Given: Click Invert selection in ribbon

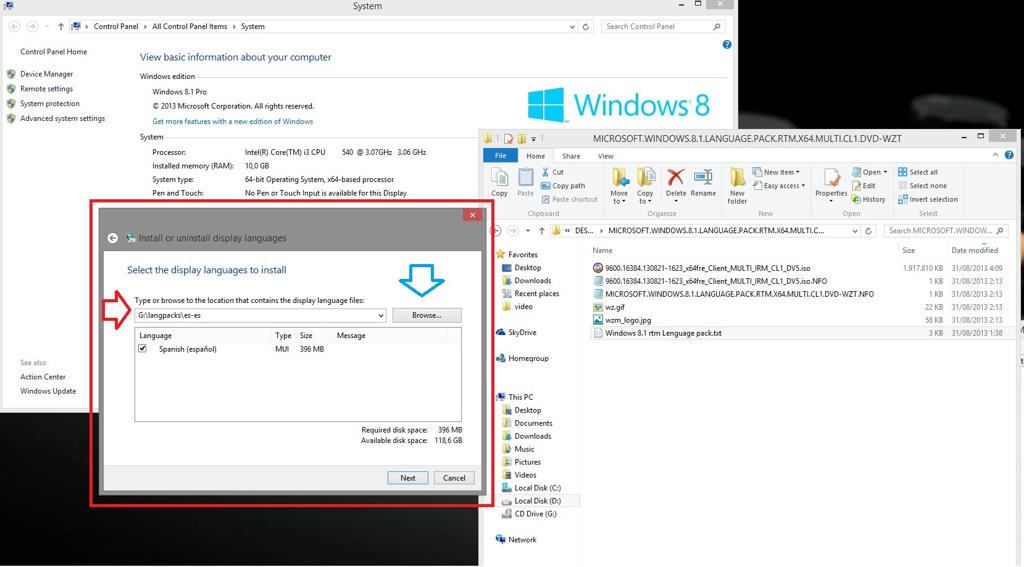Looking at the screenshot, I should click(928, 200).
